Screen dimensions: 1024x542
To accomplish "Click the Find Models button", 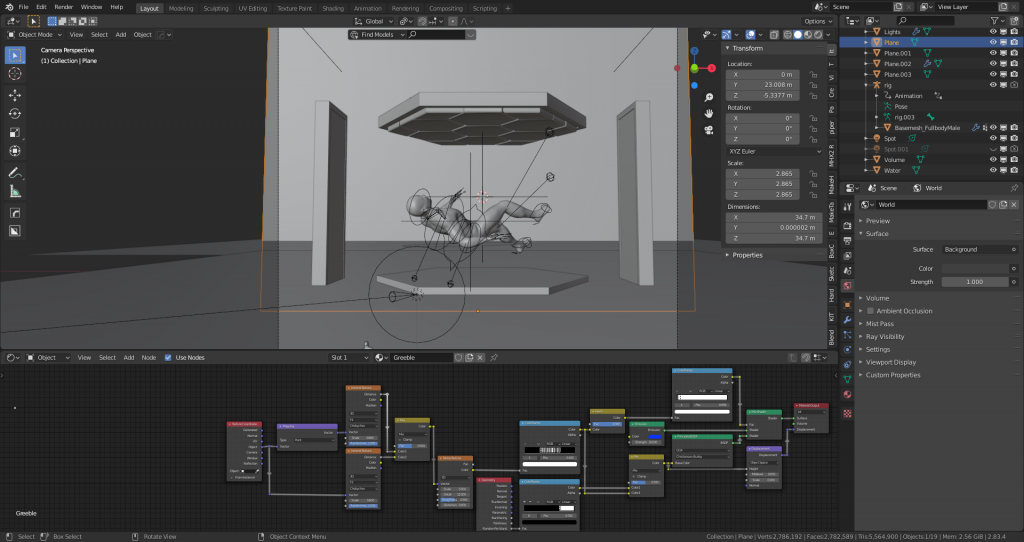I will (x=377, y=35).
